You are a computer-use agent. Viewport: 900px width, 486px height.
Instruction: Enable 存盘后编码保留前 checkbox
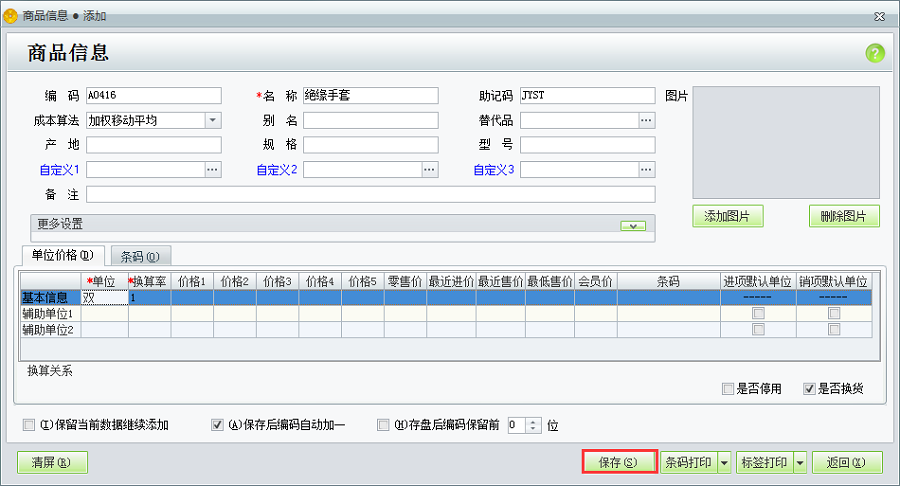click(x=383, y=425)
